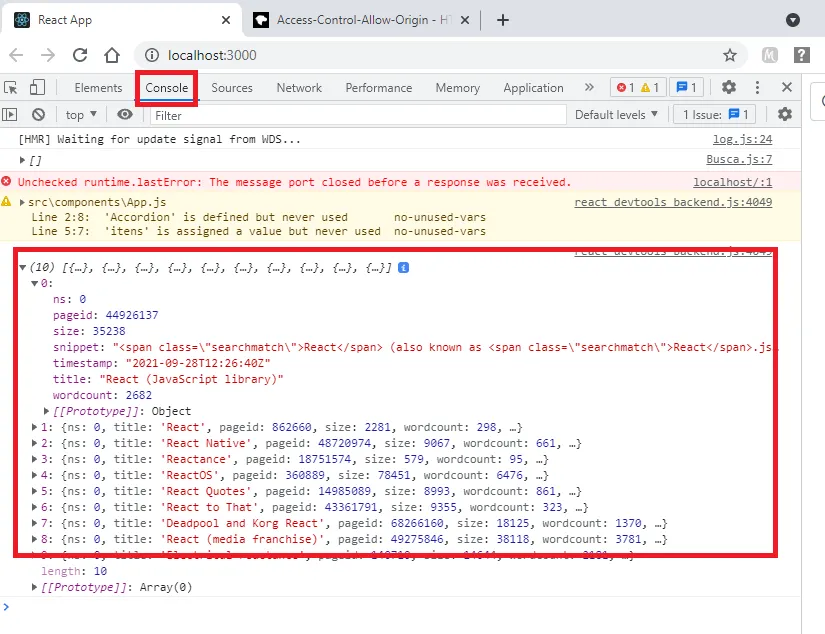Open the top context dropdown
The image size is (825, 634).
coord(81,115)
